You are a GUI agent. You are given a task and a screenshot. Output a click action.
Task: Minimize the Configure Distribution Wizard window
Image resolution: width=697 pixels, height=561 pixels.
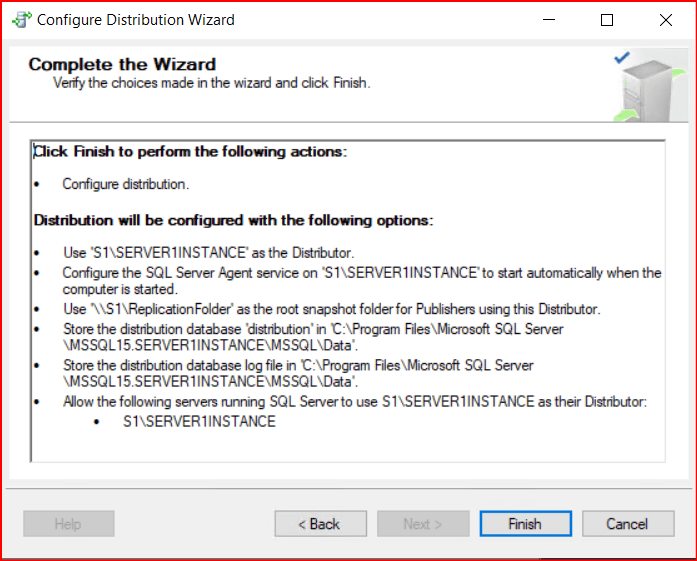coord(549,19)
